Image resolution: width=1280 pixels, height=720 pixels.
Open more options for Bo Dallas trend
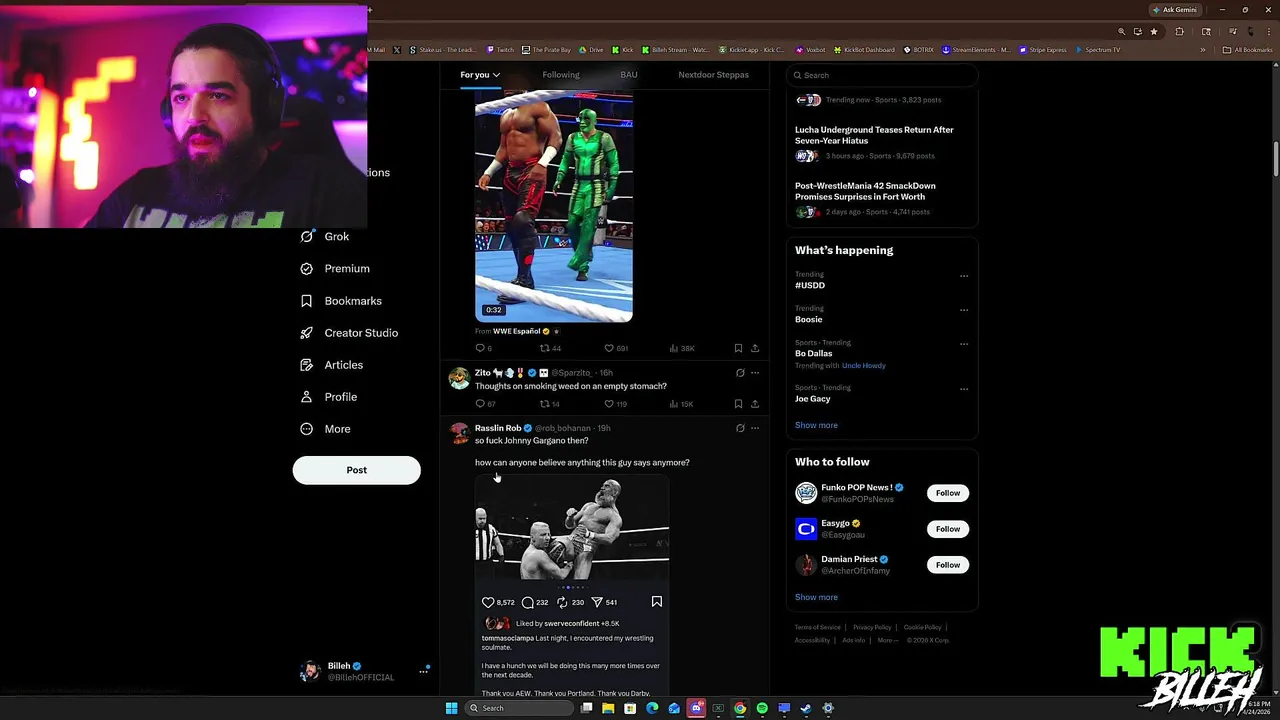click(964, 344)
